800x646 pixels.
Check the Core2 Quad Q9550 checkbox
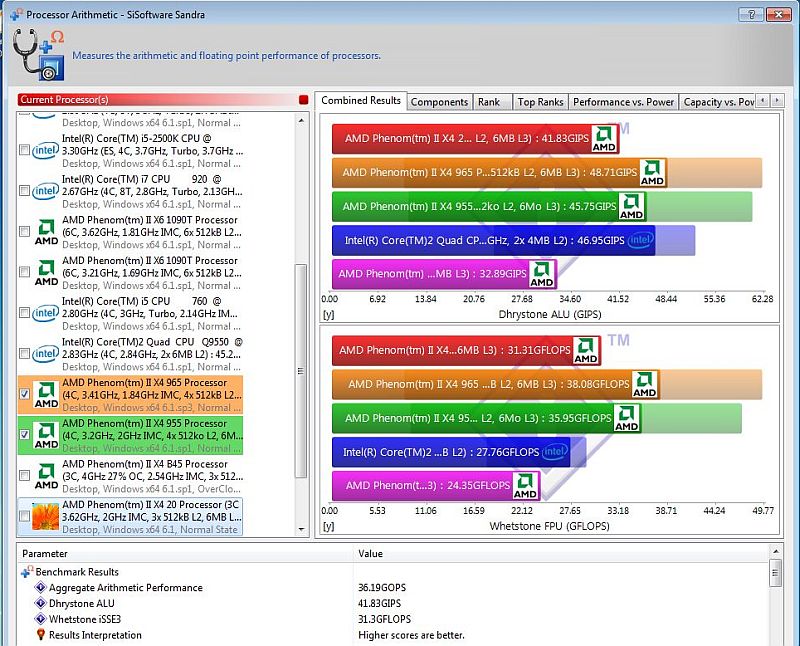click(24, 354)
